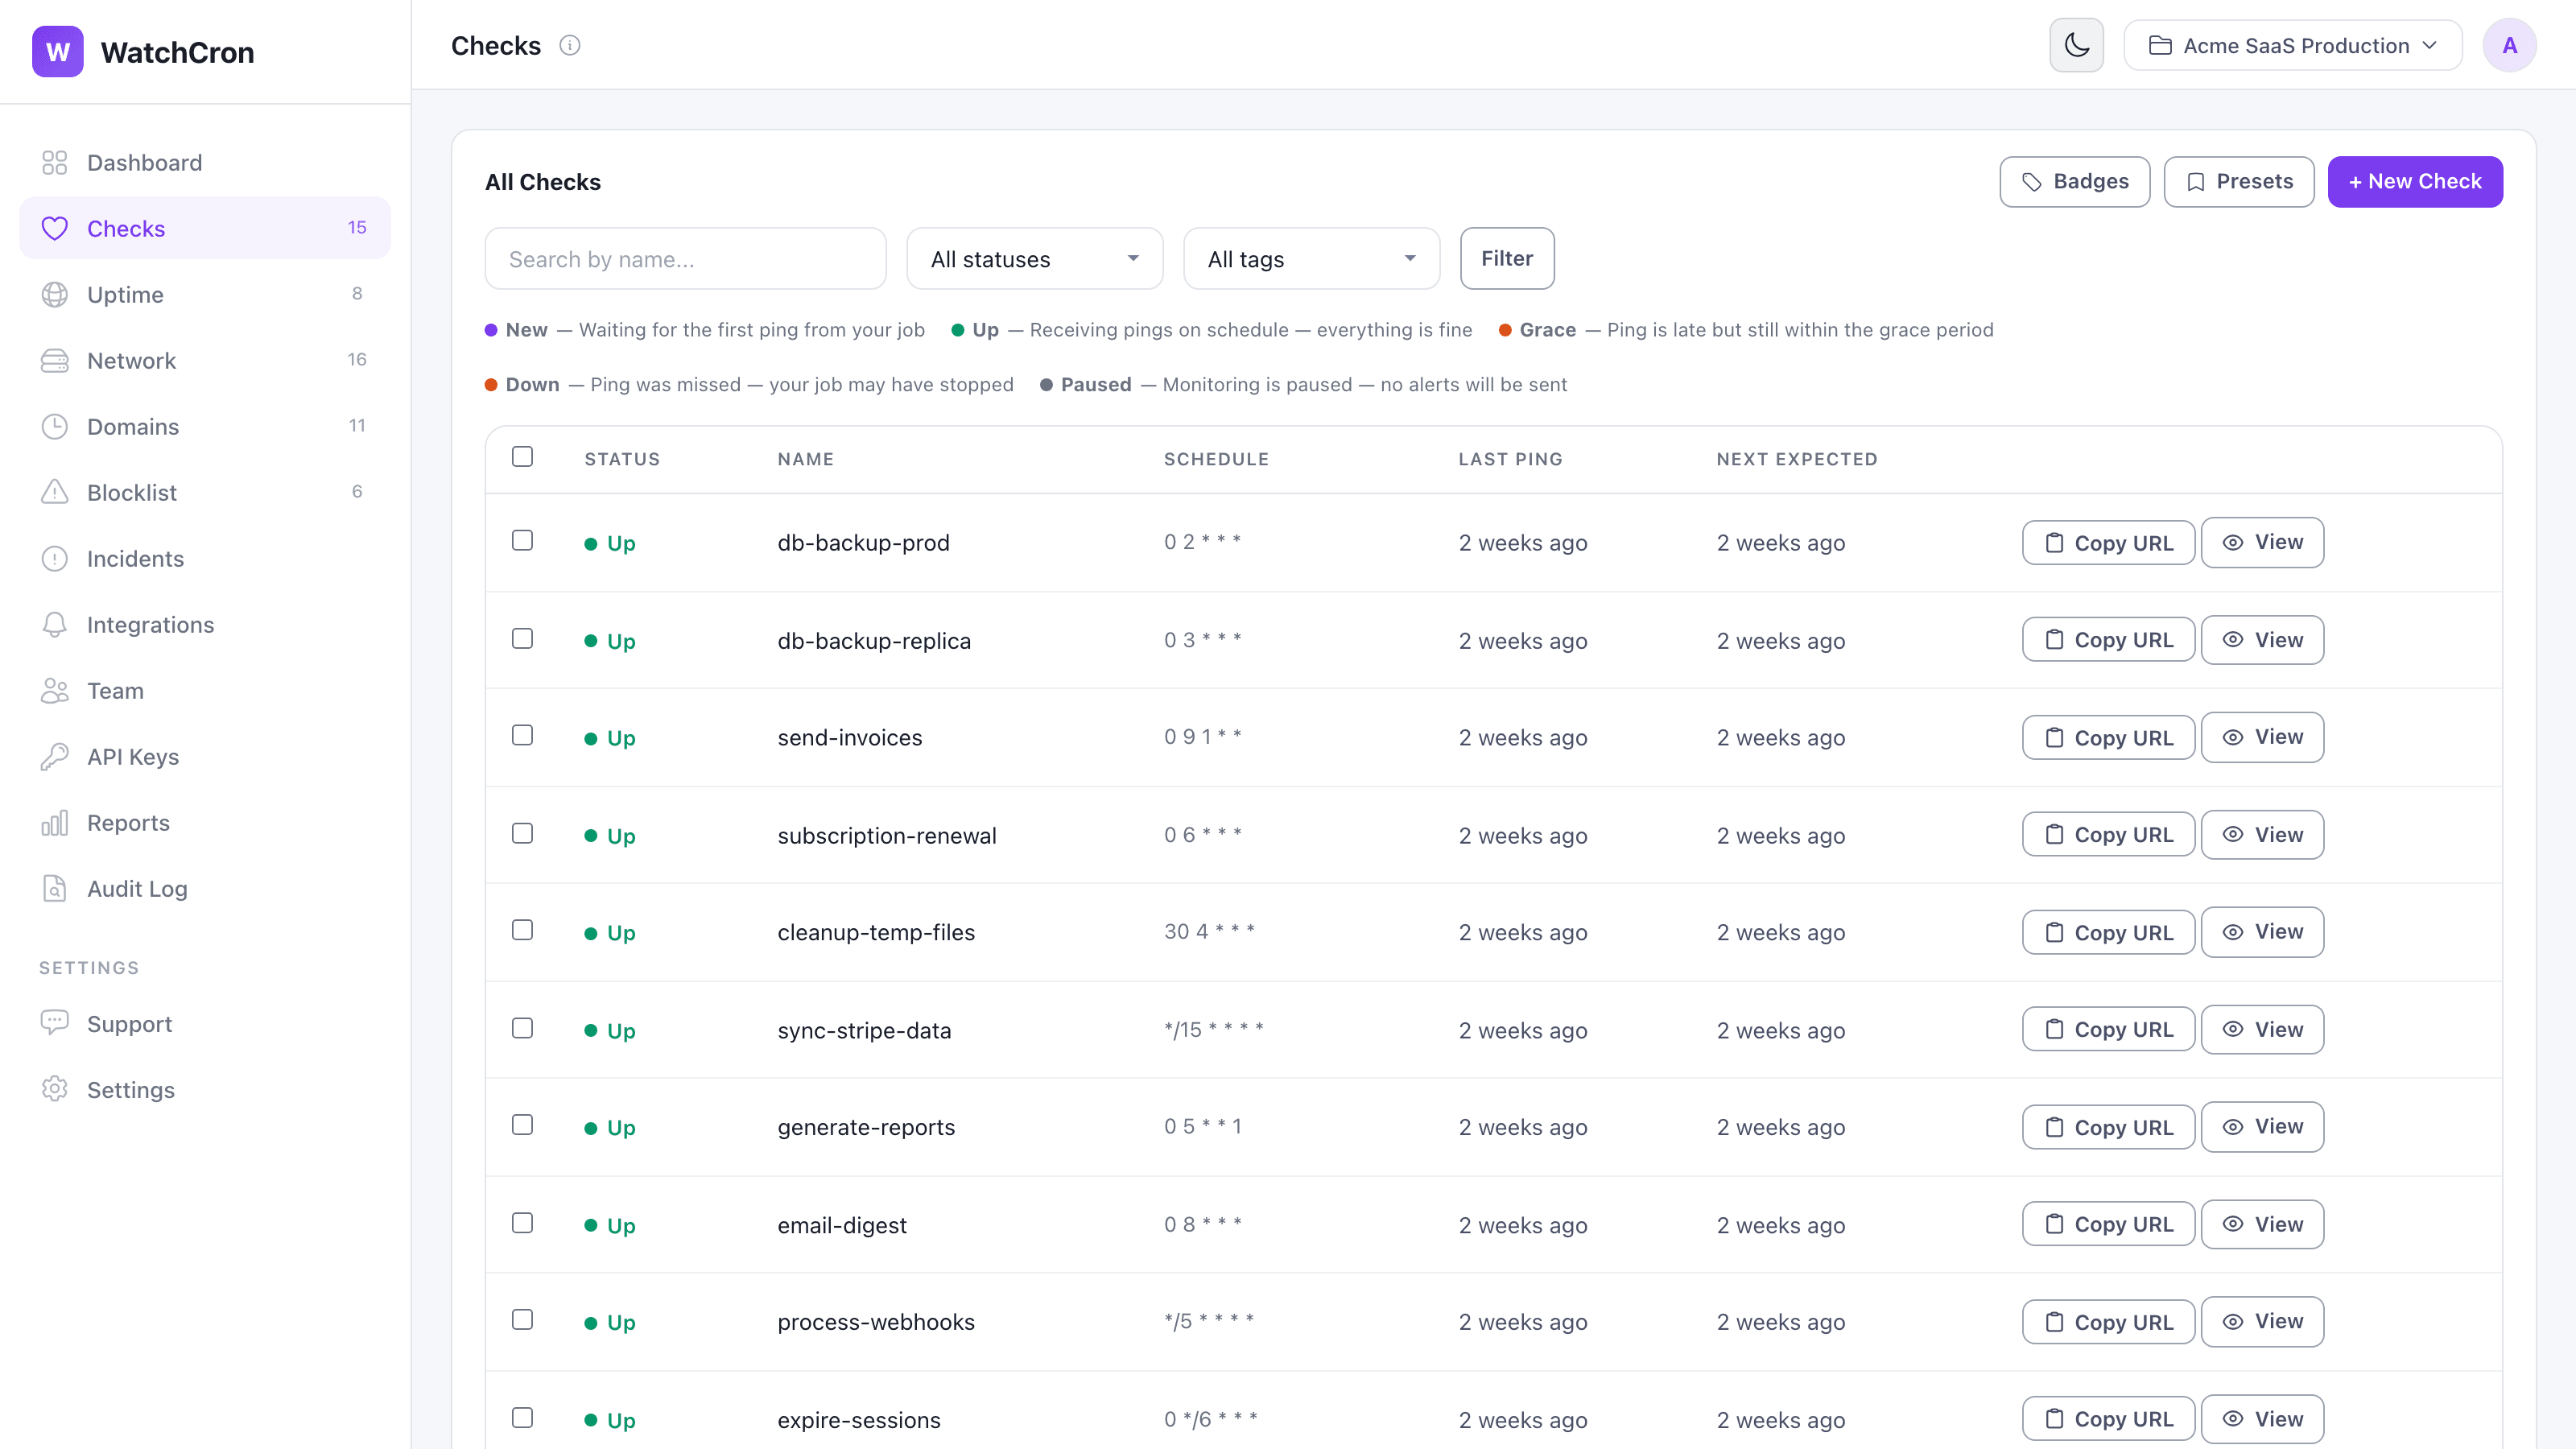Open the Presets button
The image size is (2576, 1449).
[x=2239, y=182]
